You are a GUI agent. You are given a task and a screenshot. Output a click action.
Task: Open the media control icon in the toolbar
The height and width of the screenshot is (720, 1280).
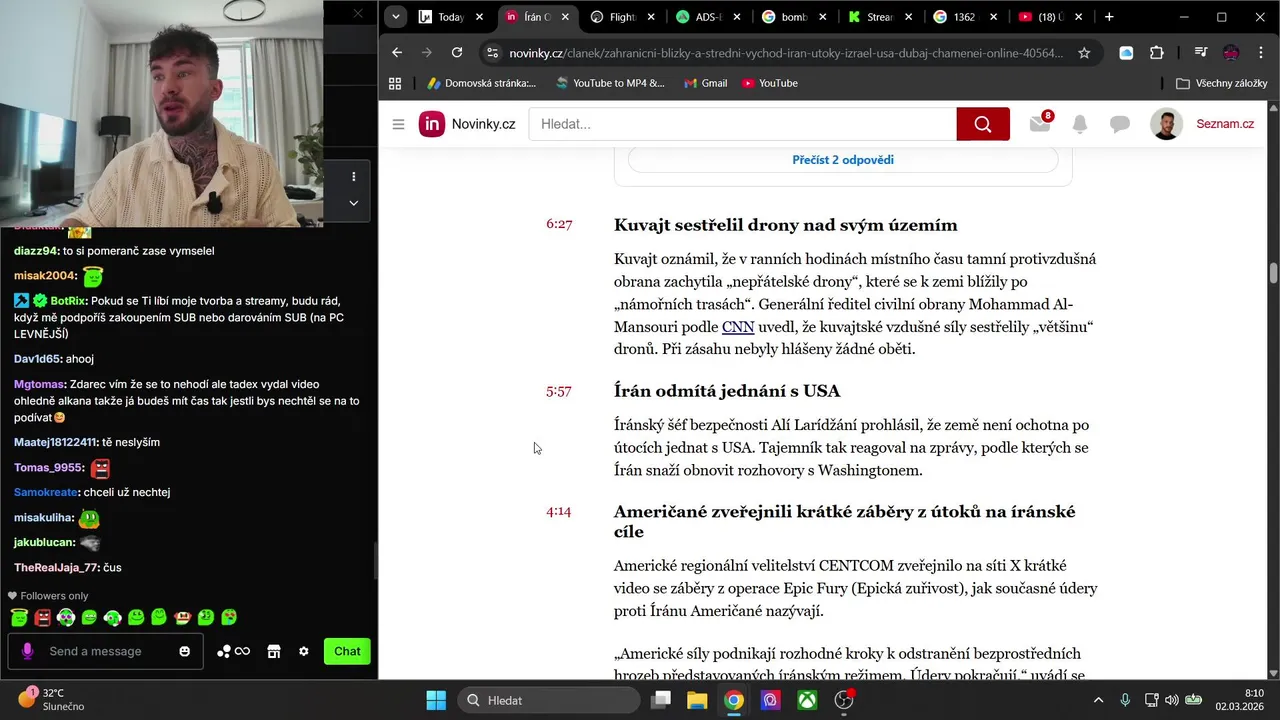tap(1200, 53)
